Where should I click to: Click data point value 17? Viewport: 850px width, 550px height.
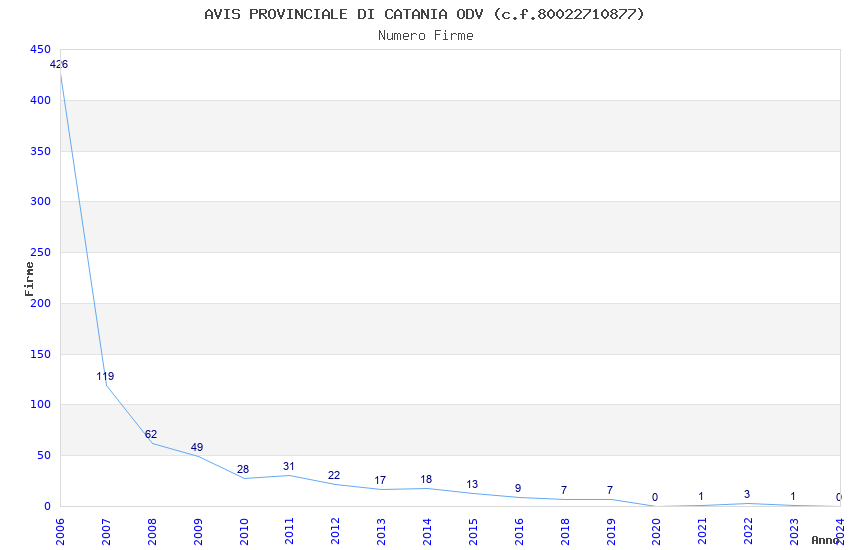point(380,480)
